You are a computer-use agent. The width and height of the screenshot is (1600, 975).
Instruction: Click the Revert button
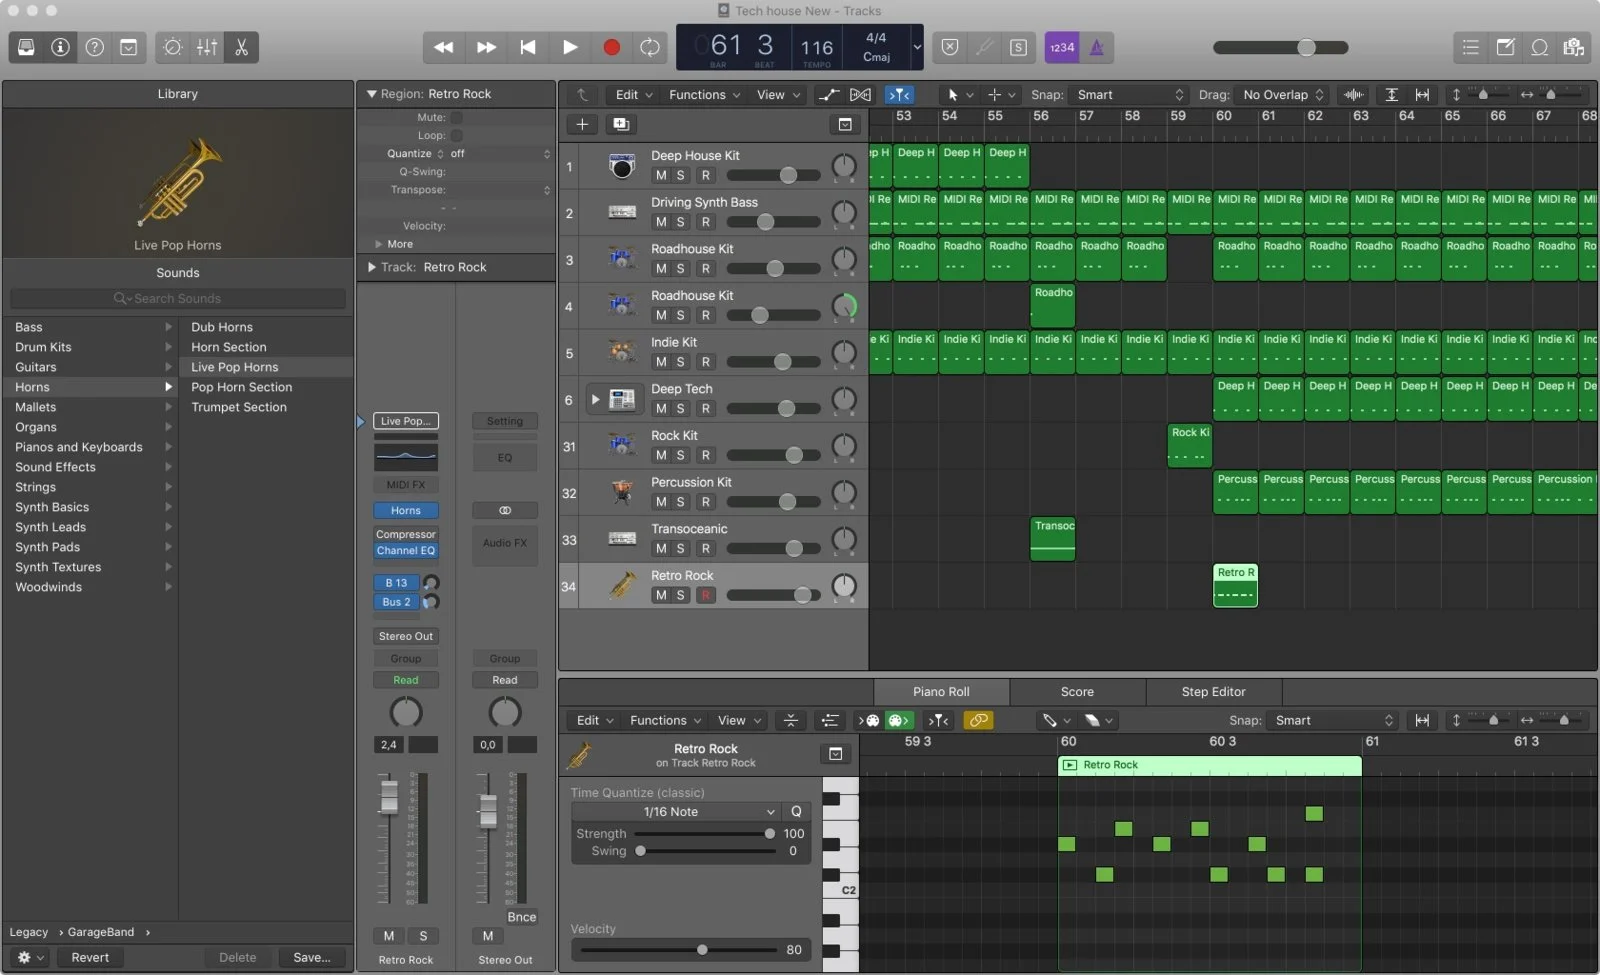pos(90,957)
